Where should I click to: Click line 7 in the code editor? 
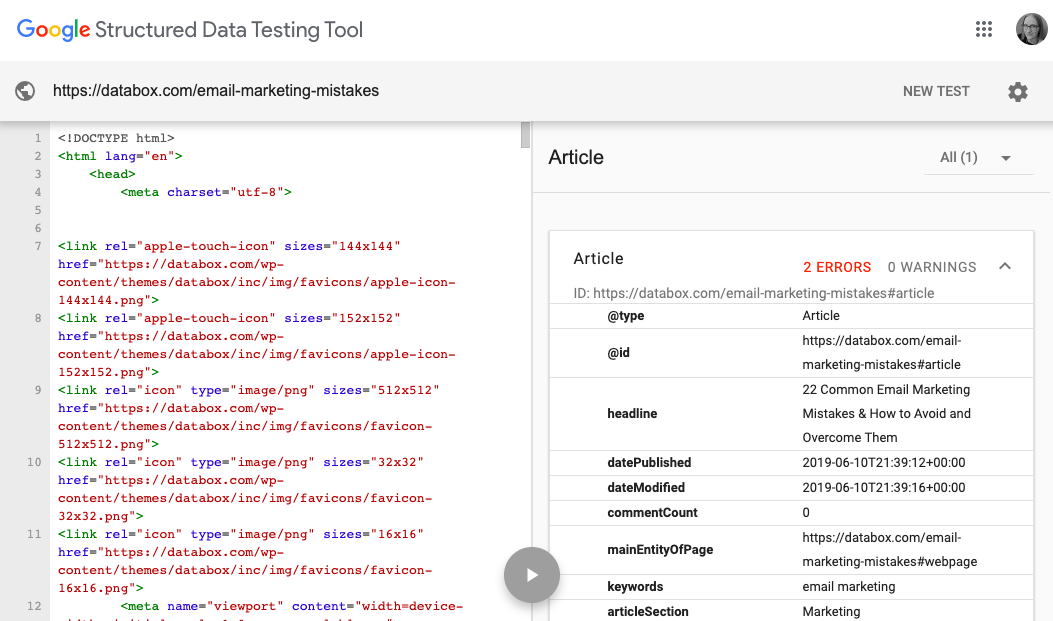click(x=229, y=246)
